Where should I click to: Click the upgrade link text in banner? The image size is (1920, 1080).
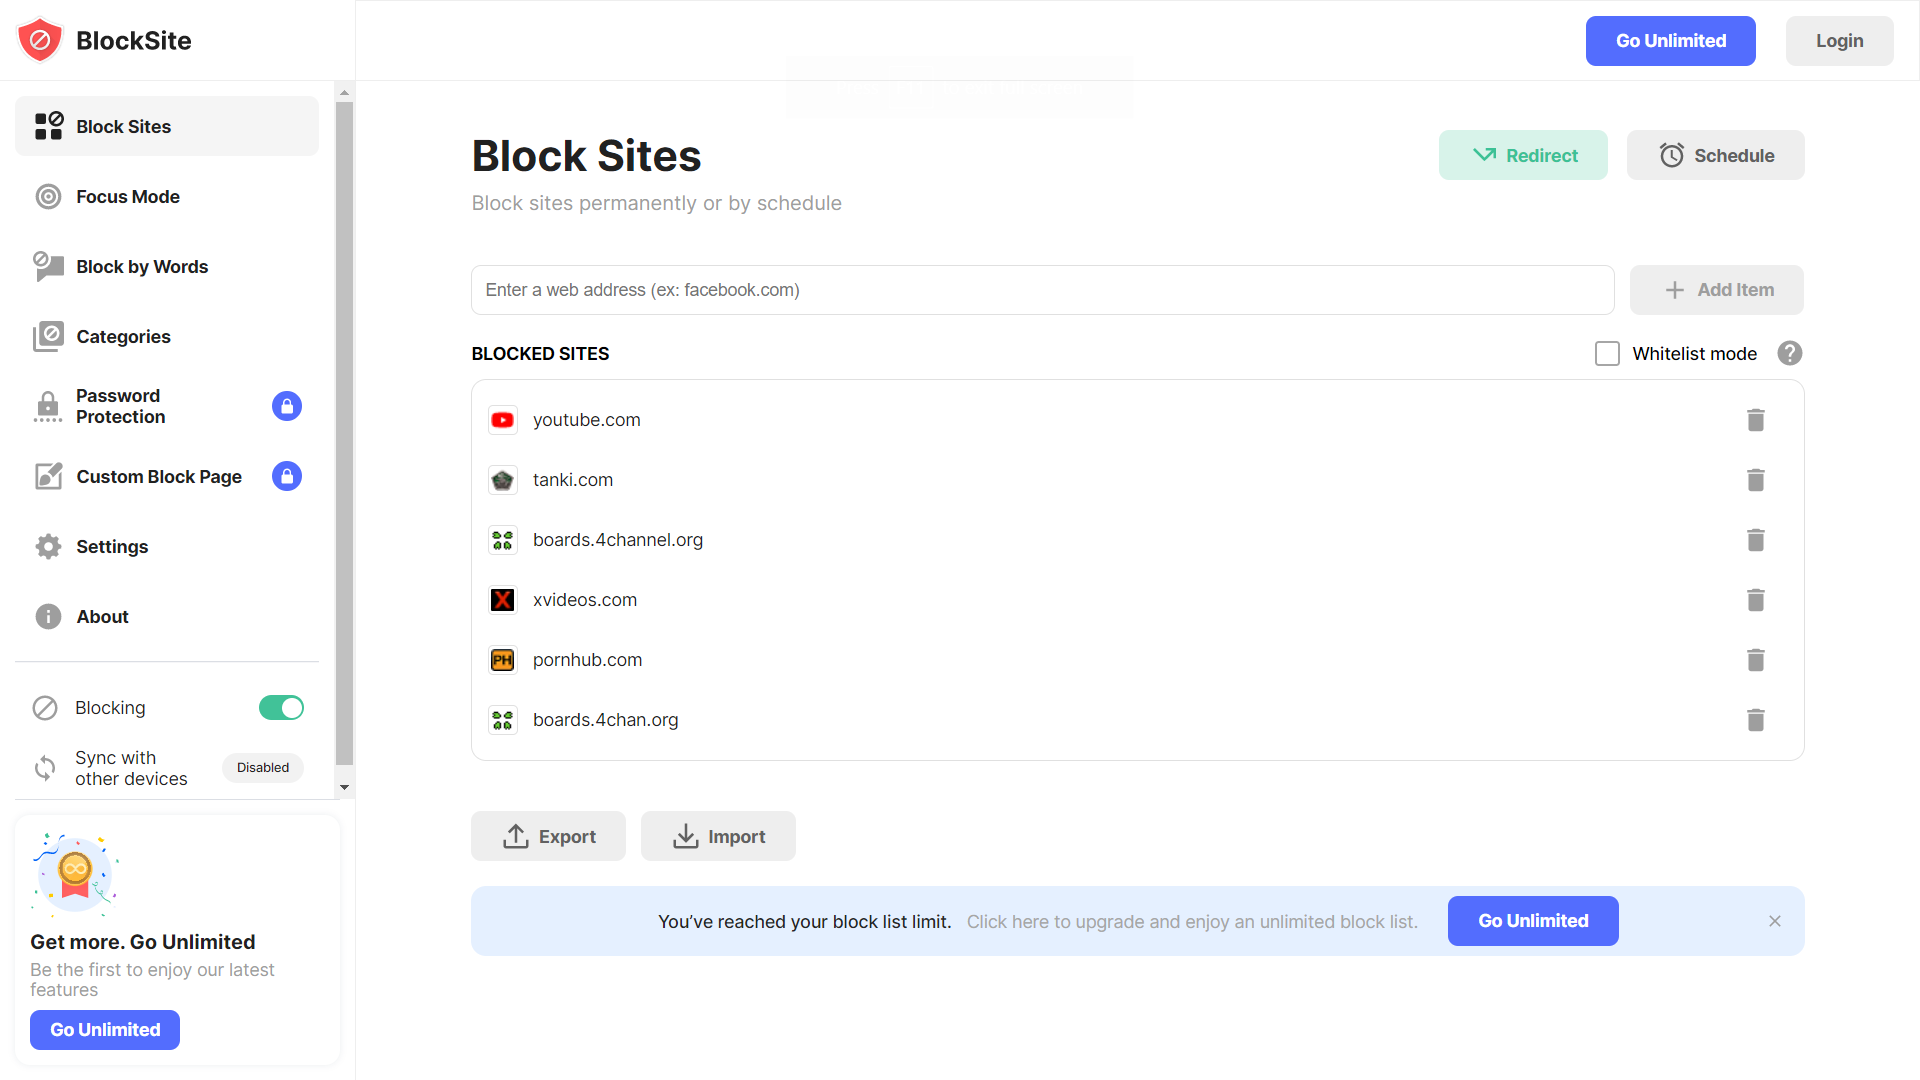(x=1192, y=922)
